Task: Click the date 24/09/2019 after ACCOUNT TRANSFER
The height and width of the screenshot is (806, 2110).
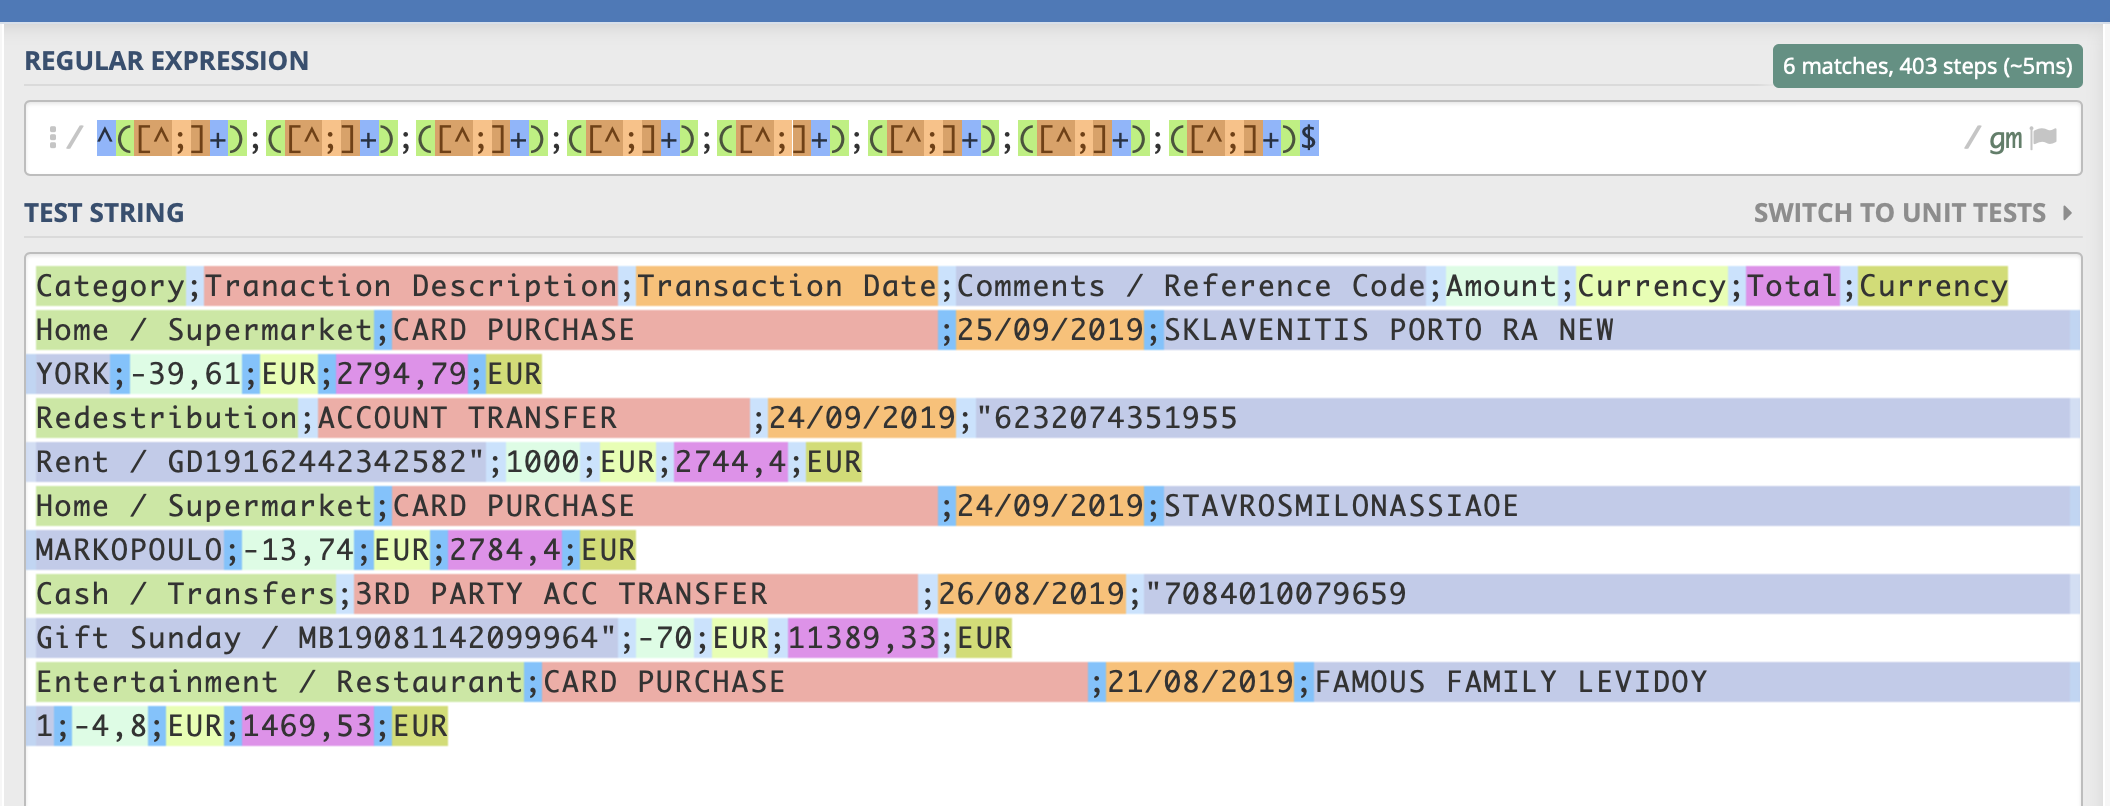Action: (862, 419)
